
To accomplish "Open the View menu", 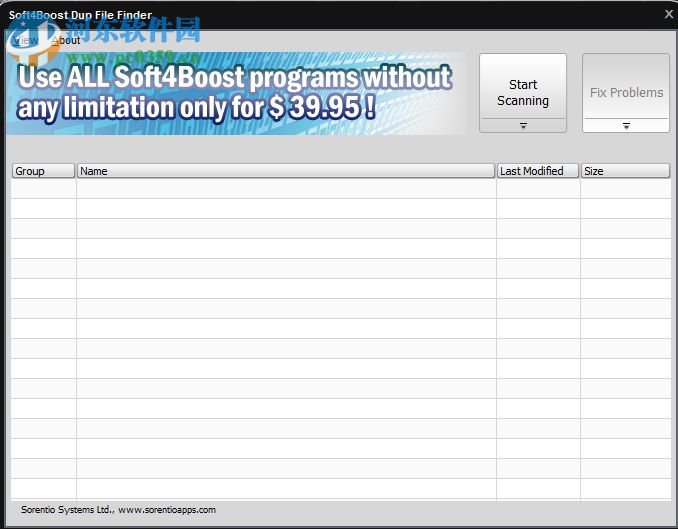I will point(26,40).
